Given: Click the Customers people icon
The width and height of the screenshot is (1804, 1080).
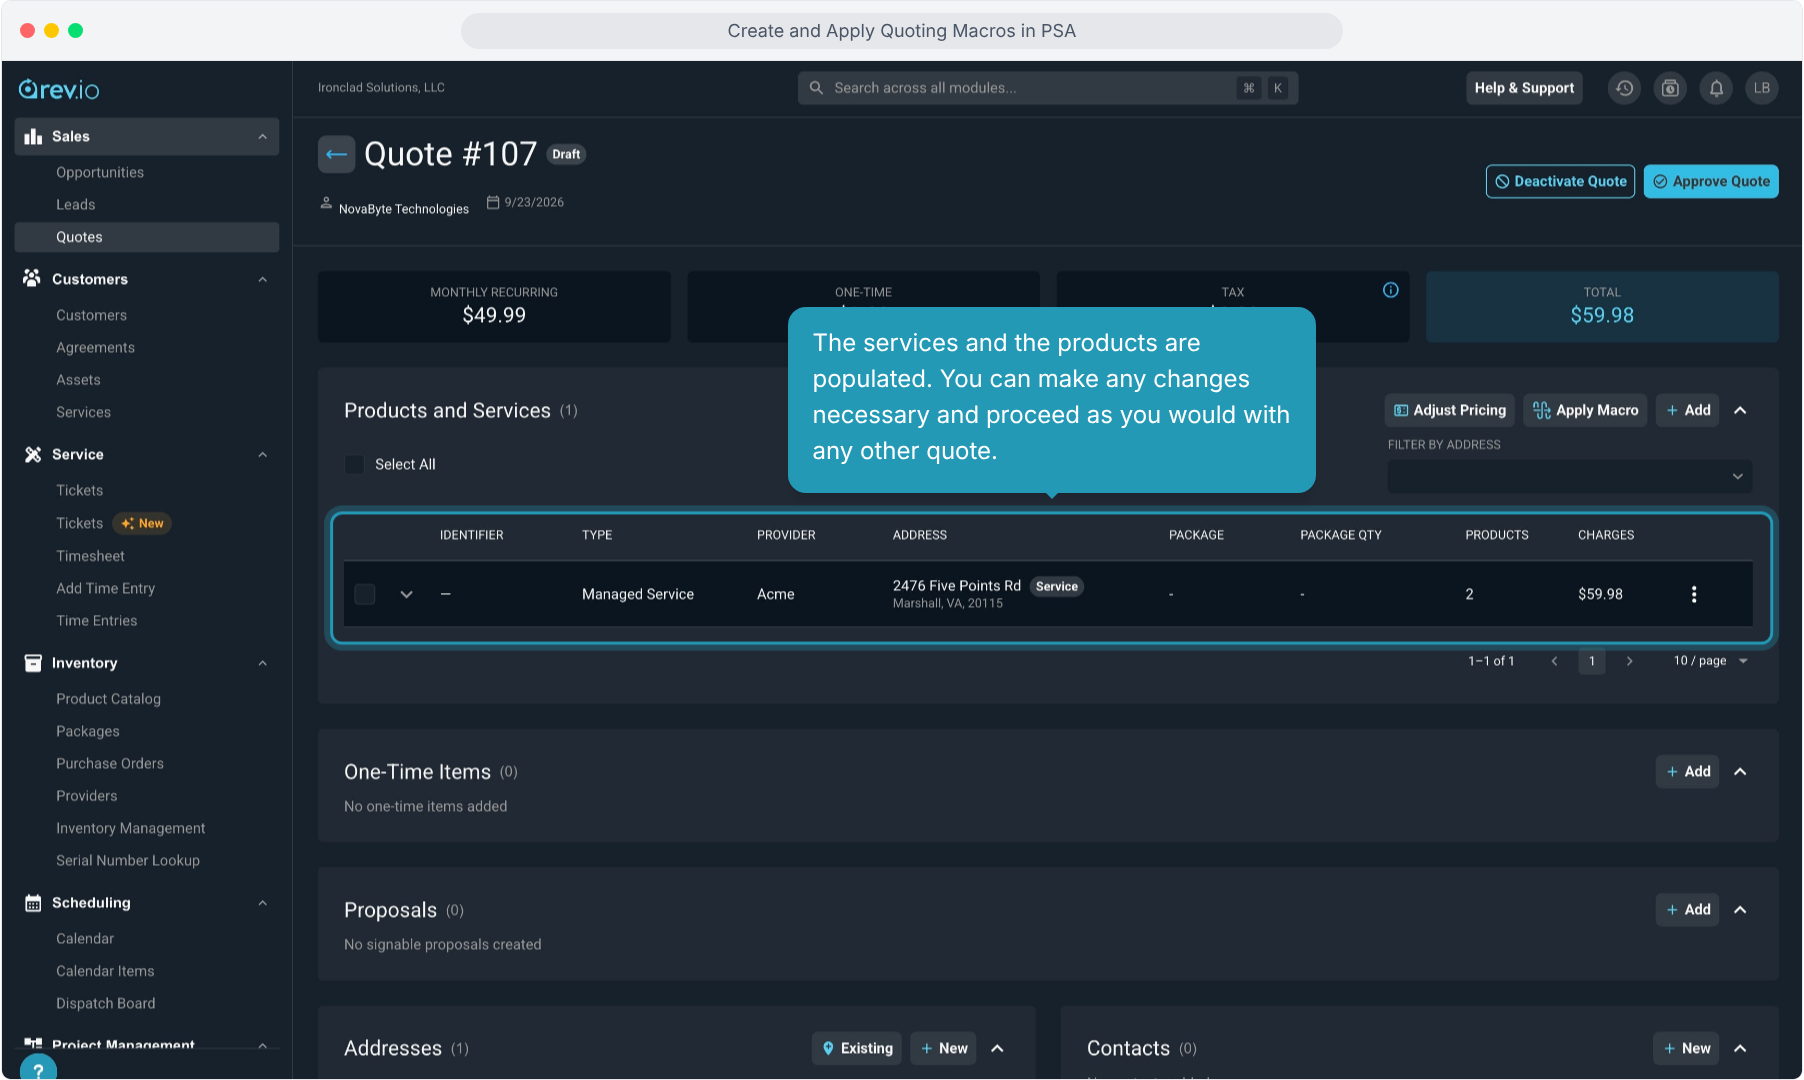Looking at the screenshot, I should pyautogui.click(x=33, y=279).
